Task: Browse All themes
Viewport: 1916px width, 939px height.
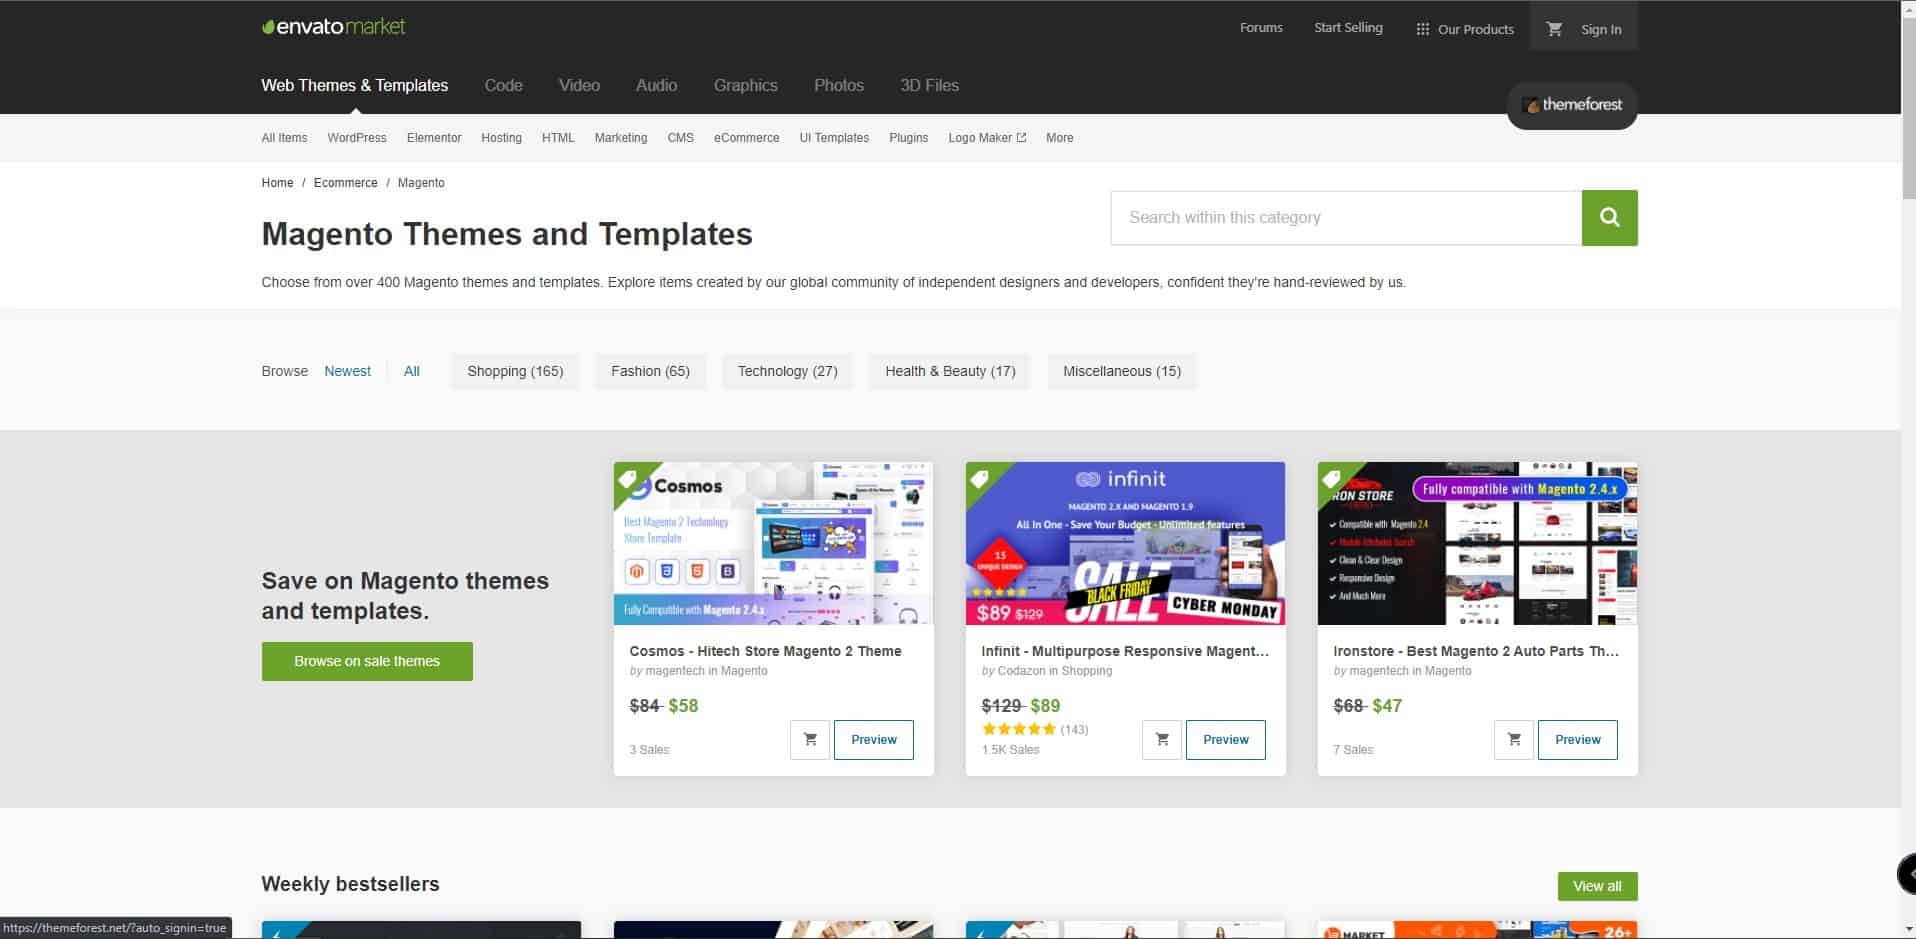Action: 411,371
